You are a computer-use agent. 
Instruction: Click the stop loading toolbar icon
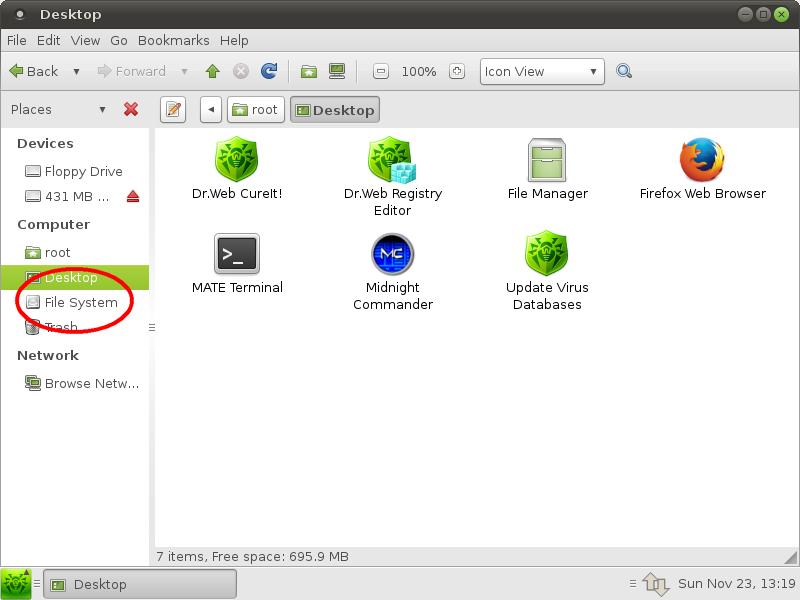(x=241, y=71)
